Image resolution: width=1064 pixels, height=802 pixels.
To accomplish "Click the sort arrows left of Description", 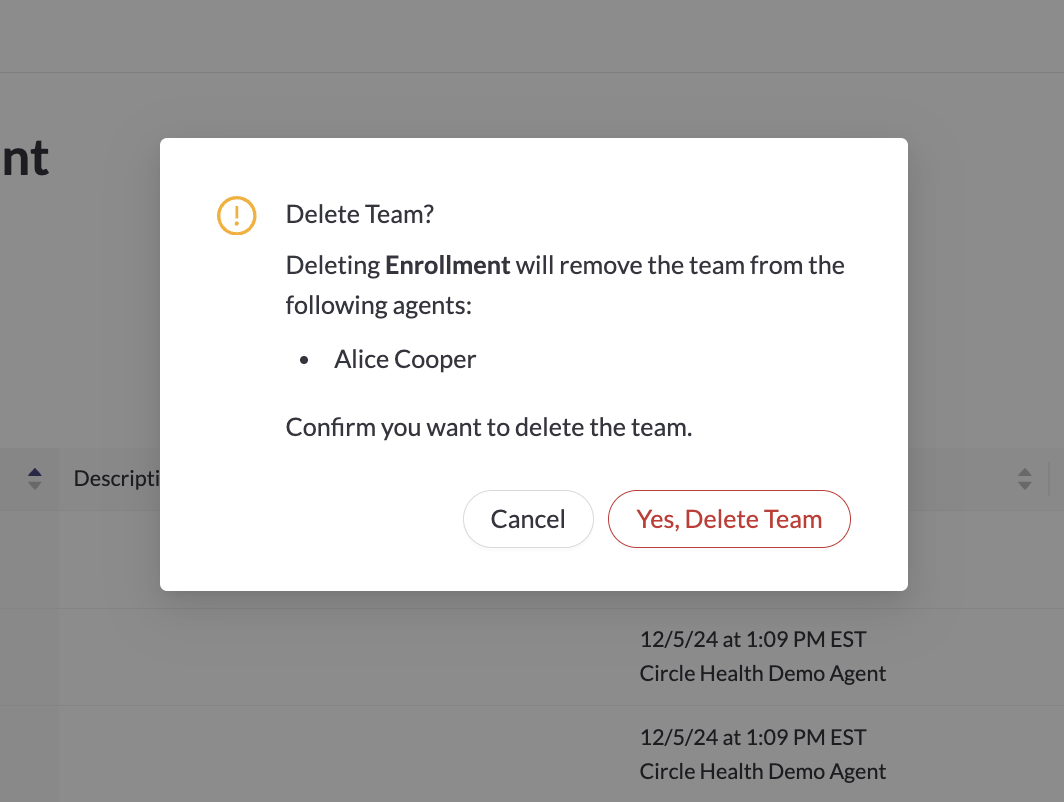I will coord(35,479).
